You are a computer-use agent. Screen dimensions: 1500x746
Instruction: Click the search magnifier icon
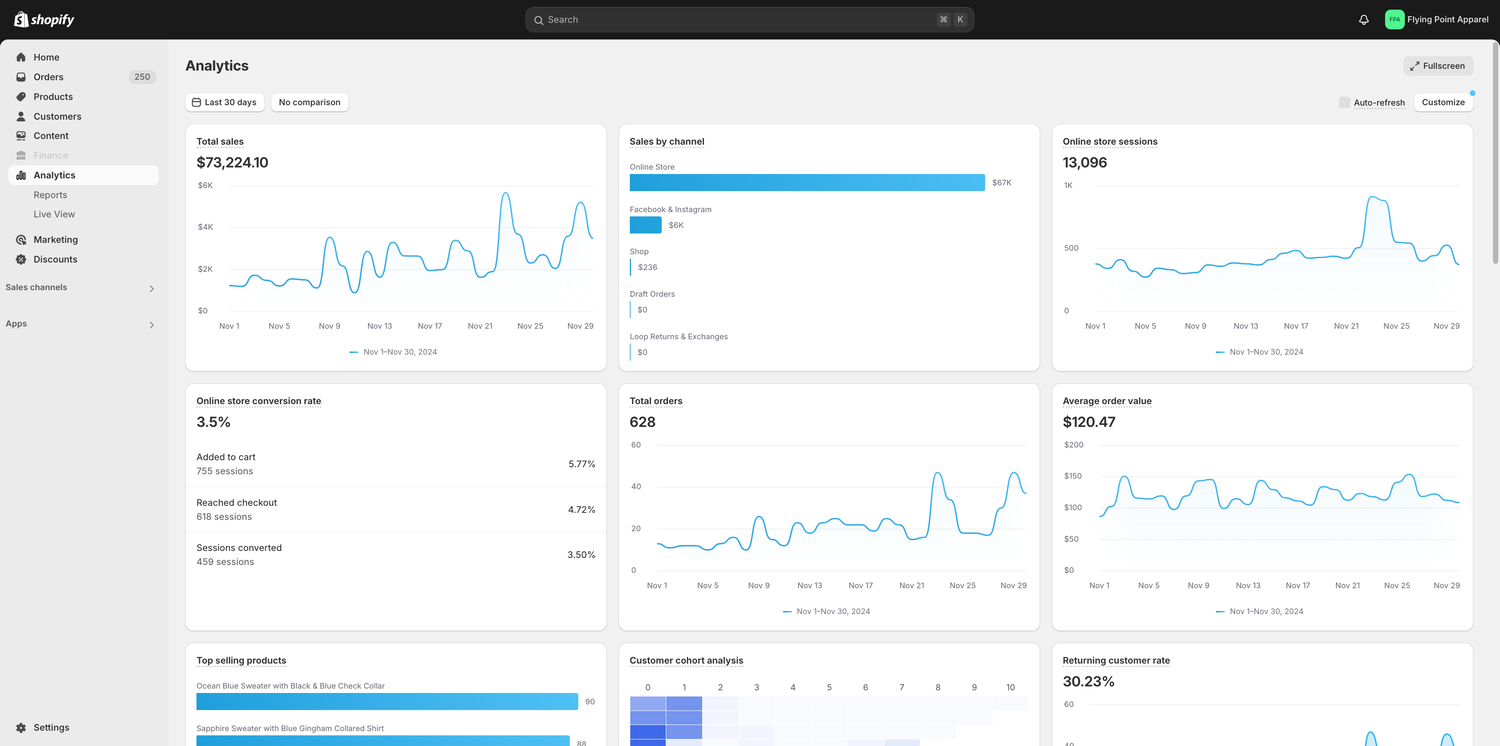pos(539,20)
